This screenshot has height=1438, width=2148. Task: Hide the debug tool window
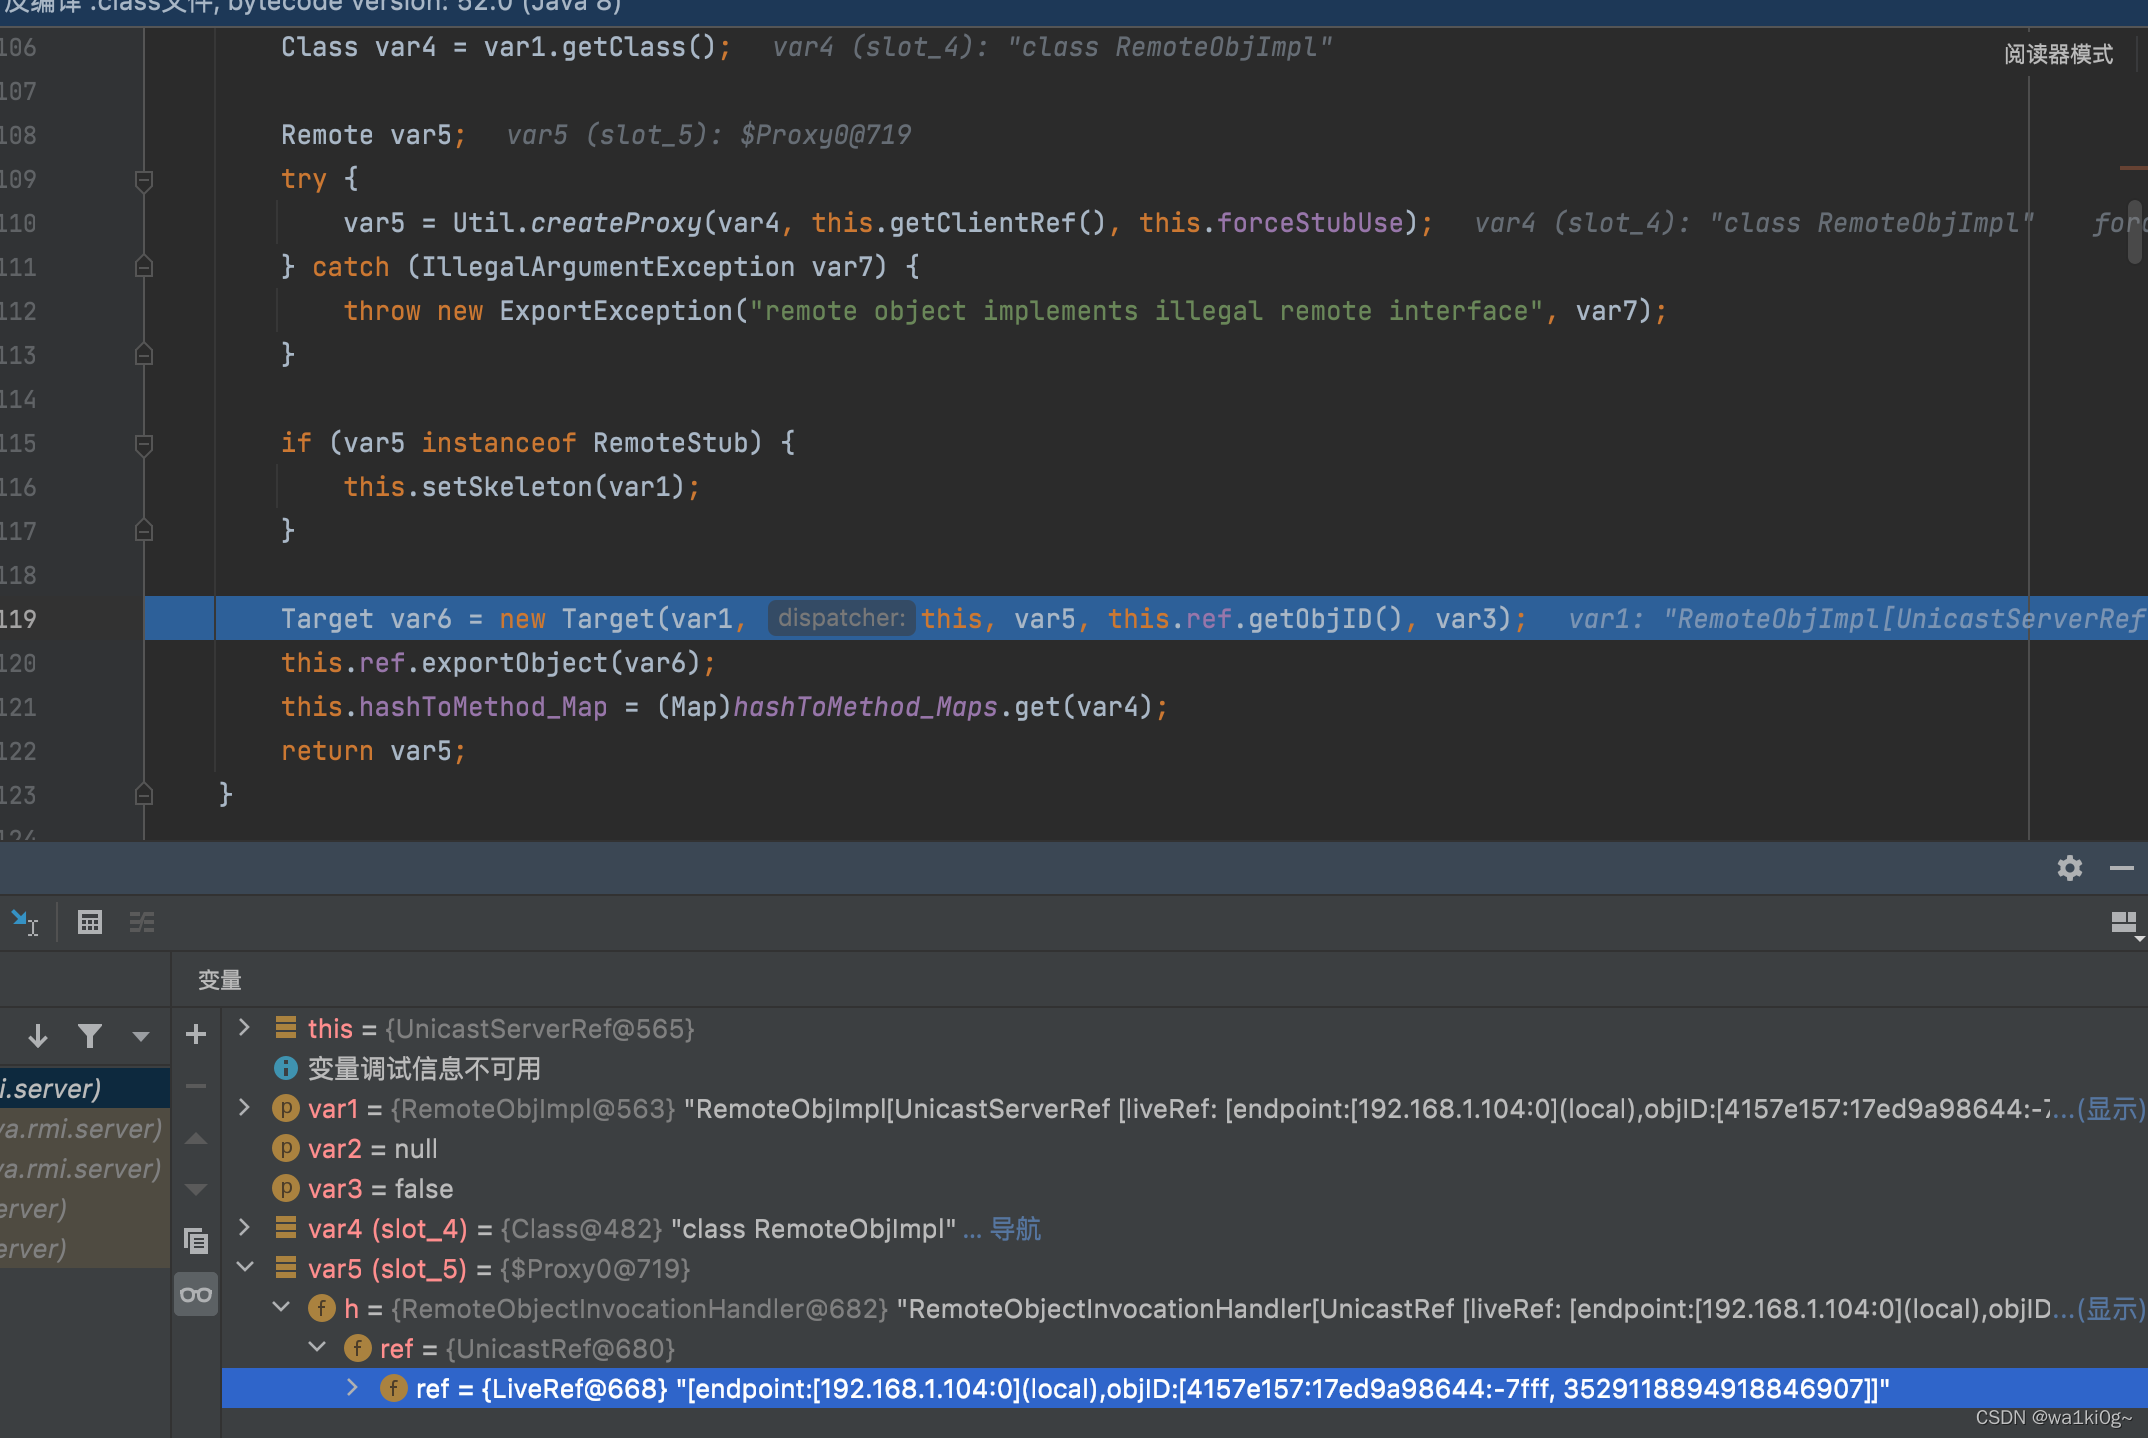click(x=2121, y=868)
